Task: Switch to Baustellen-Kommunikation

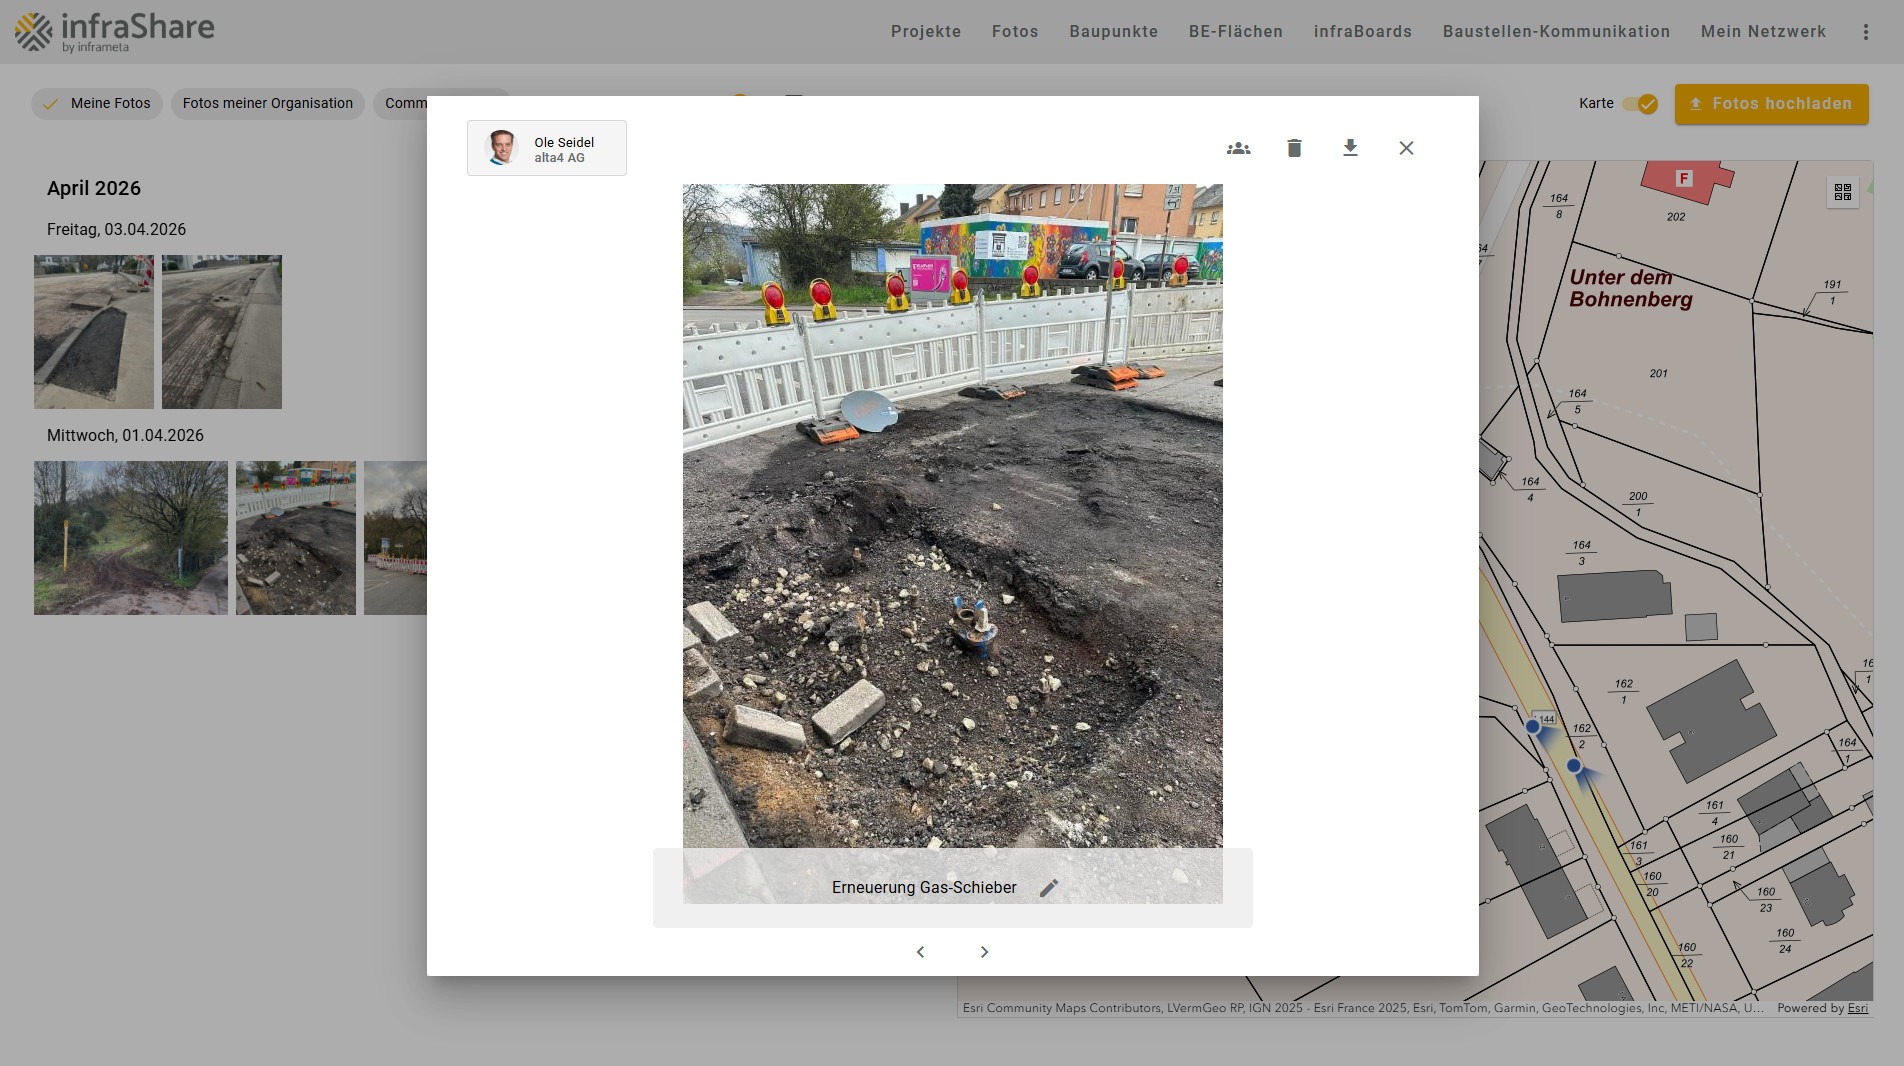Action: [1556, 32]
